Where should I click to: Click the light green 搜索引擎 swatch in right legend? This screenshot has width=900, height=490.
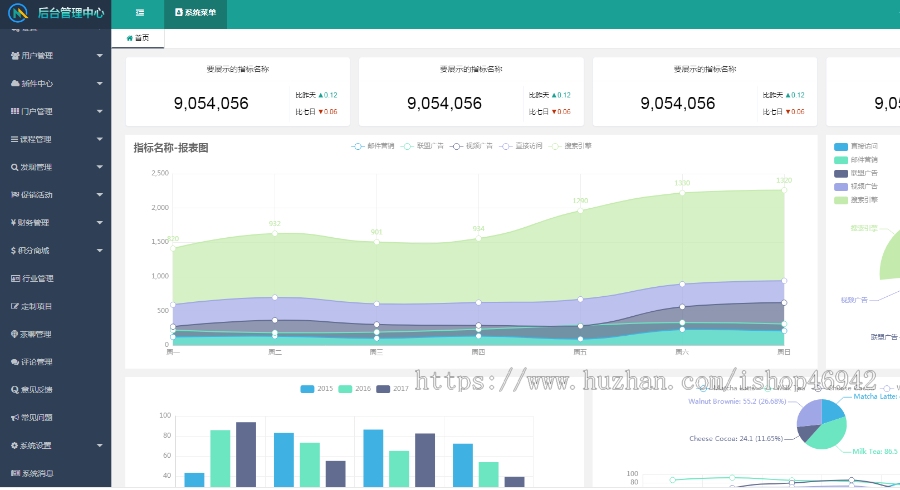[841, 200]
